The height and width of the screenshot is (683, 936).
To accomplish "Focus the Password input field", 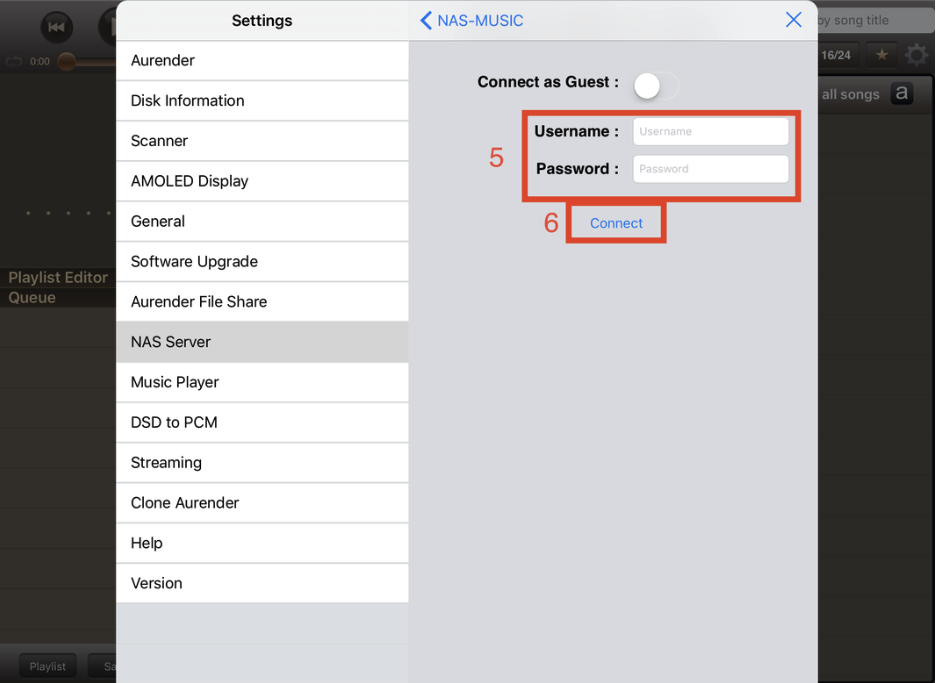I will [710, 169].
